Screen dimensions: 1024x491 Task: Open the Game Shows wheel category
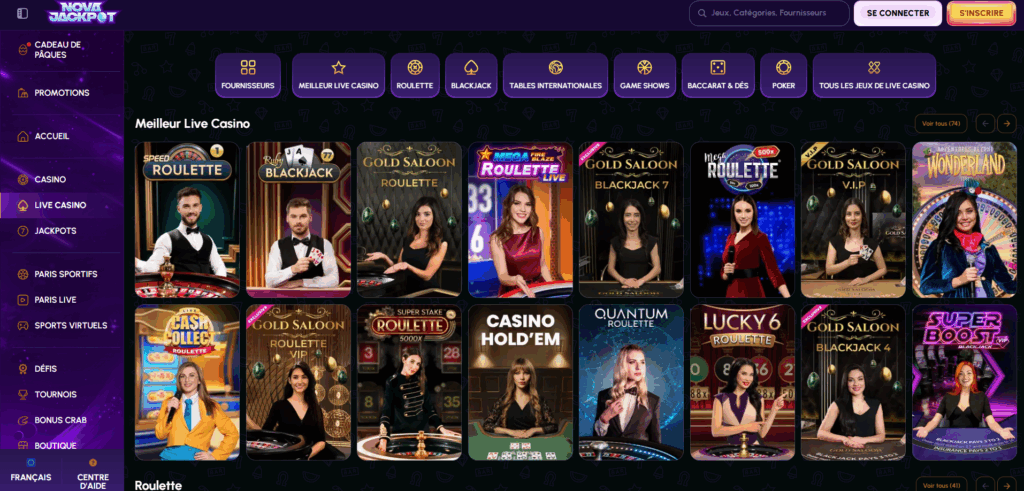[x=645, y=76]
